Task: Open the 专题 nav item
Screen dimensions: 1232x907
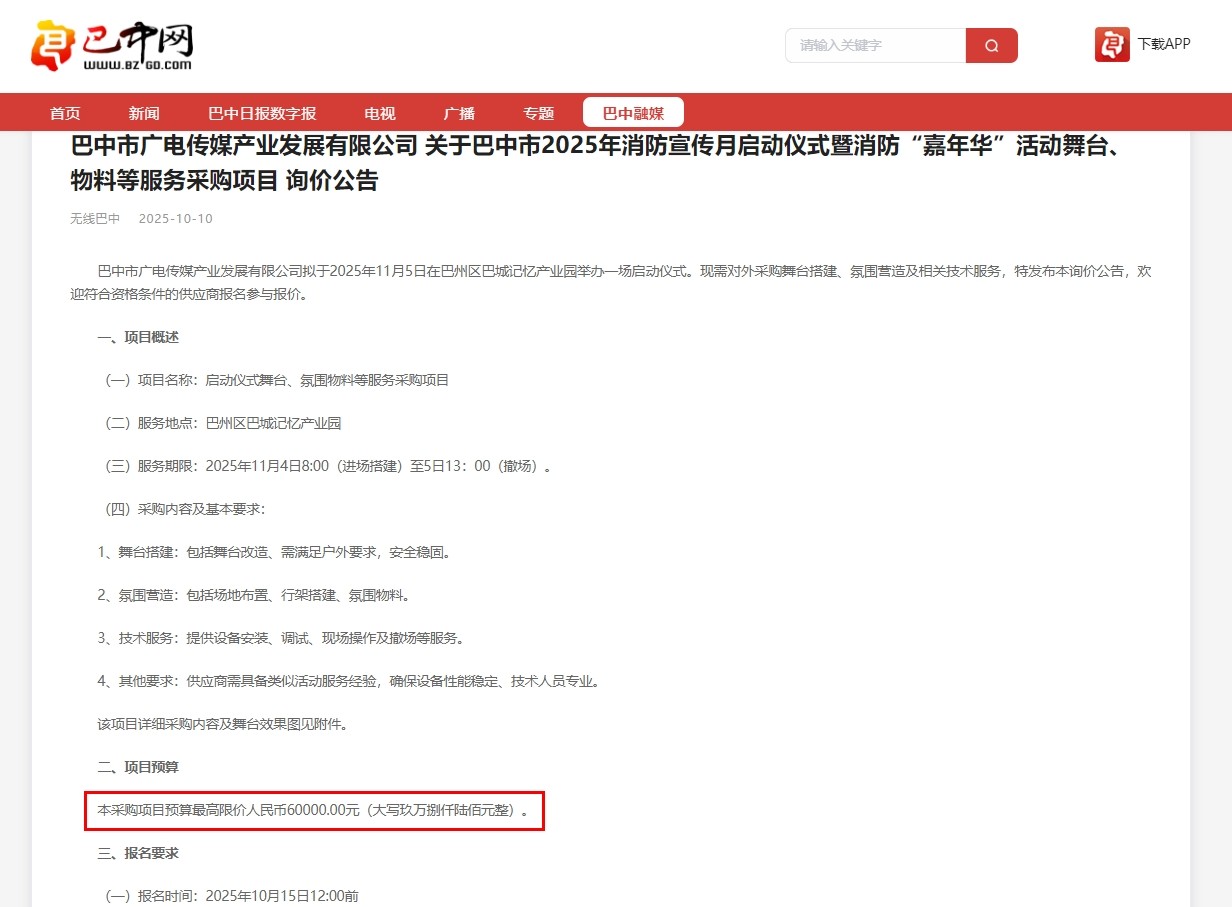Action: coord(538,113)
